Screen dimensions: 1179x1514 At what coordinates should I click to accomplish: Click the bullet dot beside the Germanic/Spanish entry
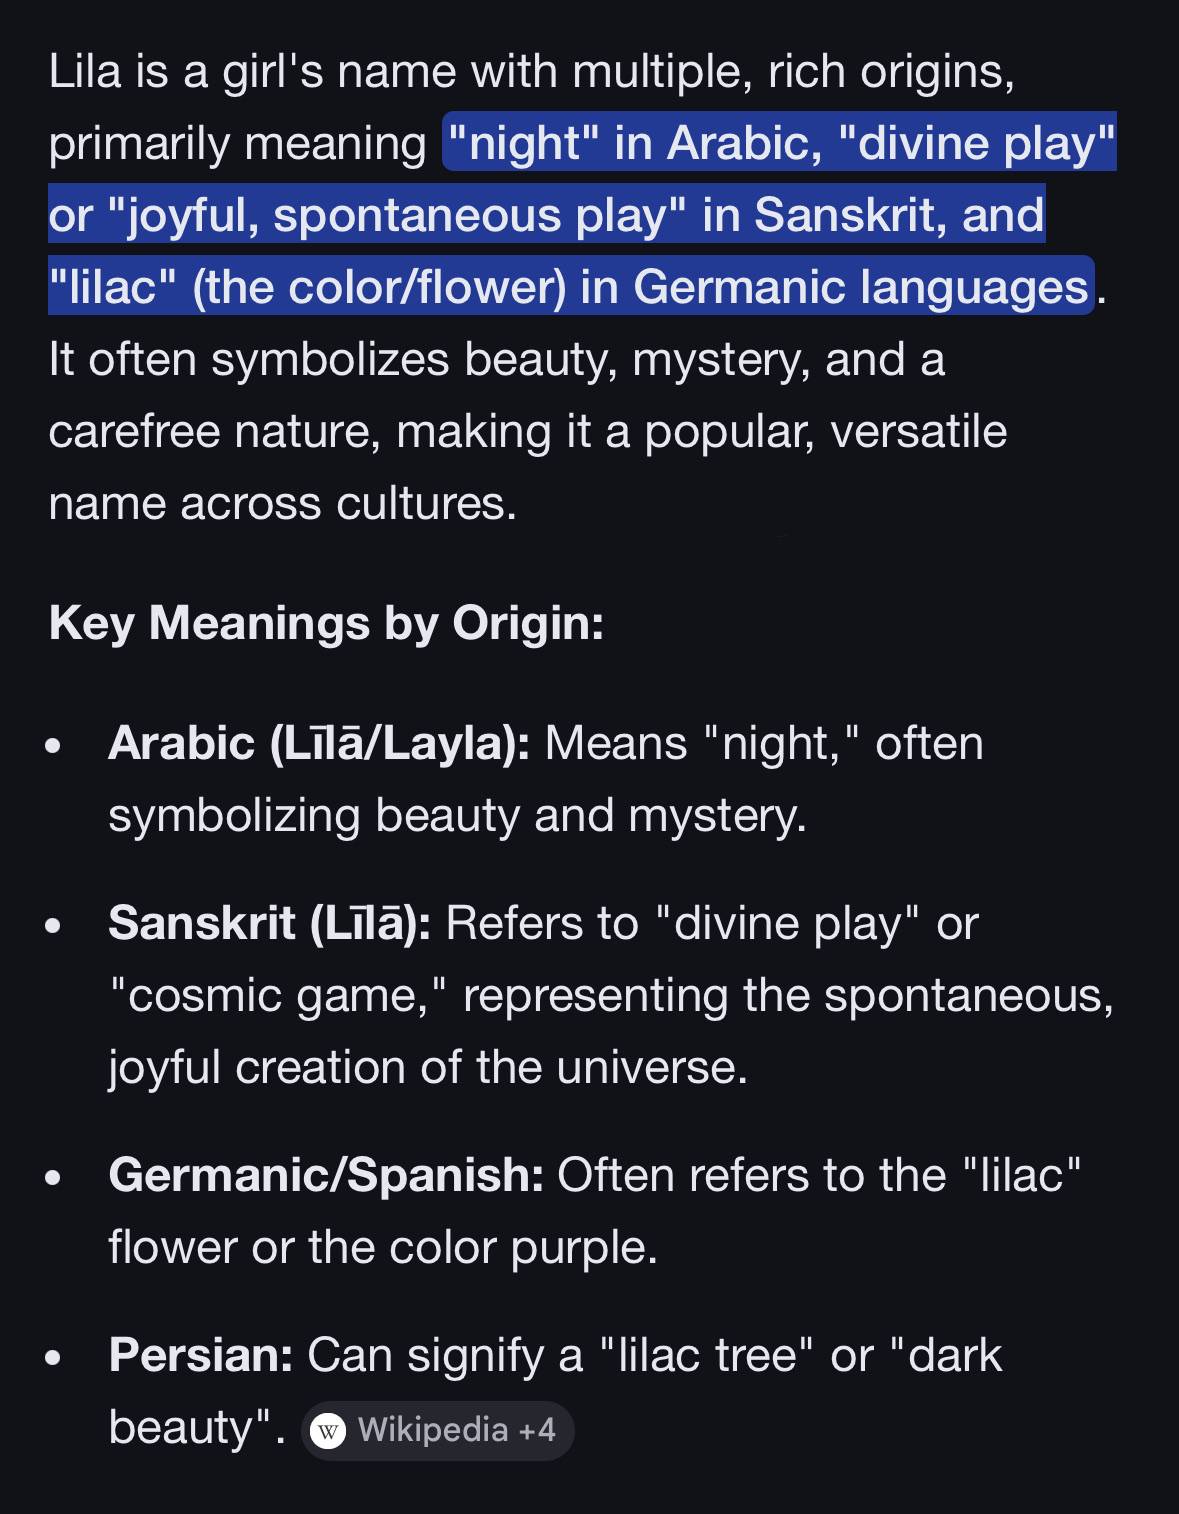54,1177
